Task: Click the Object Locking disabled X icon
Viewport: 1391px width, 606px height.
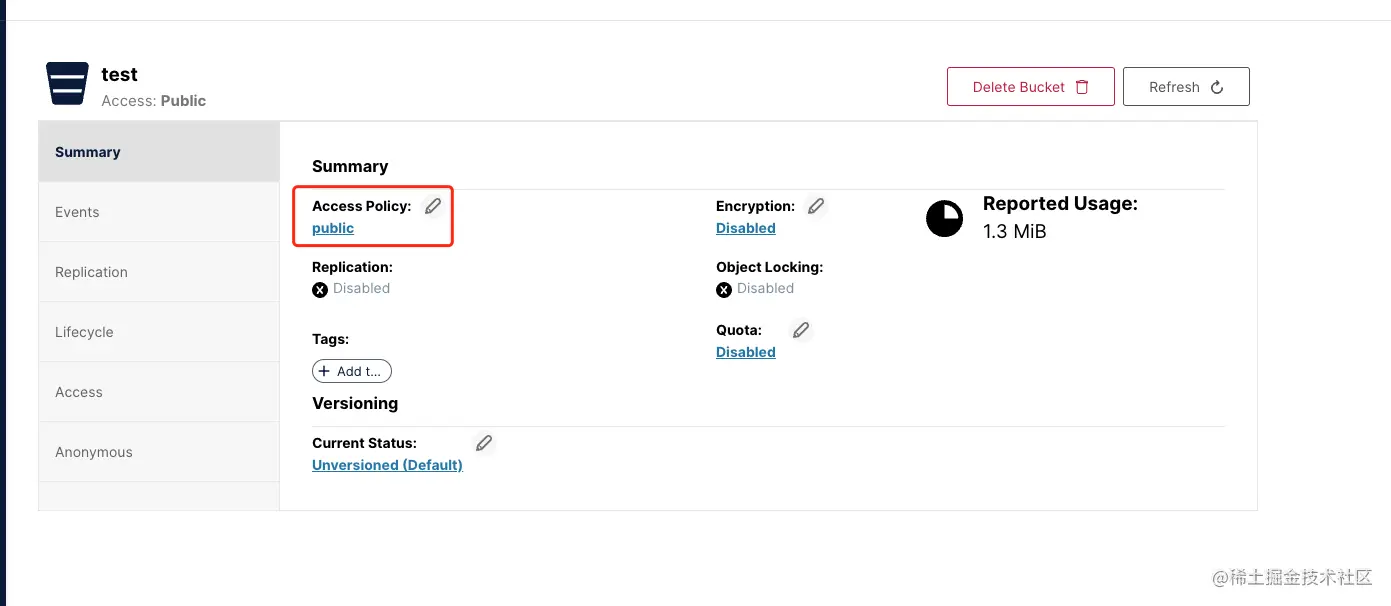Action: (x=724, y=290)
